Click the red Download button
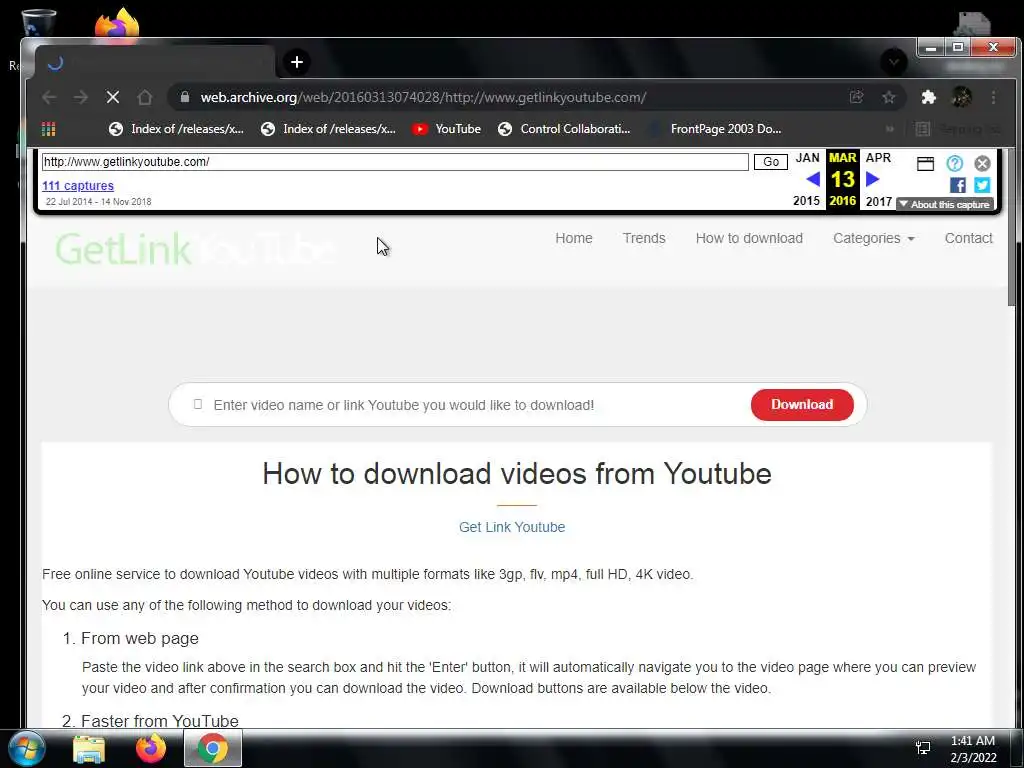 pos(802,405)
